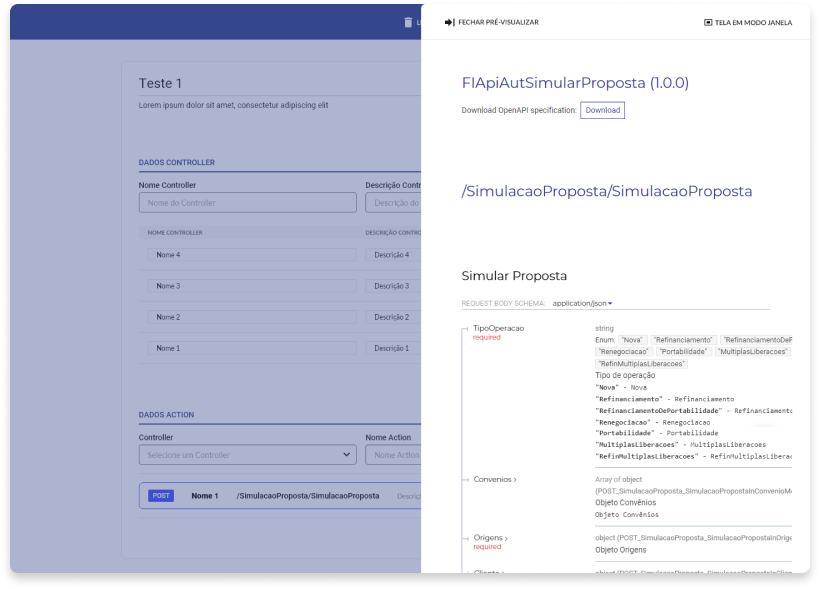Image resolution: width=820 pixels, height=589 pixels.
Task: Click the 'Nome do Controller' input field
Action: pyautogui.click(x=247, y=203)
